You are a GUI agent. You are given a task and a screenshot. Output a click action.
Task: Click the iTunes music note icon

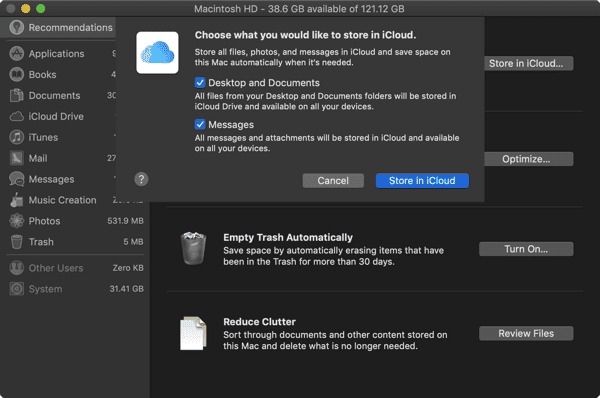[16, 137]
